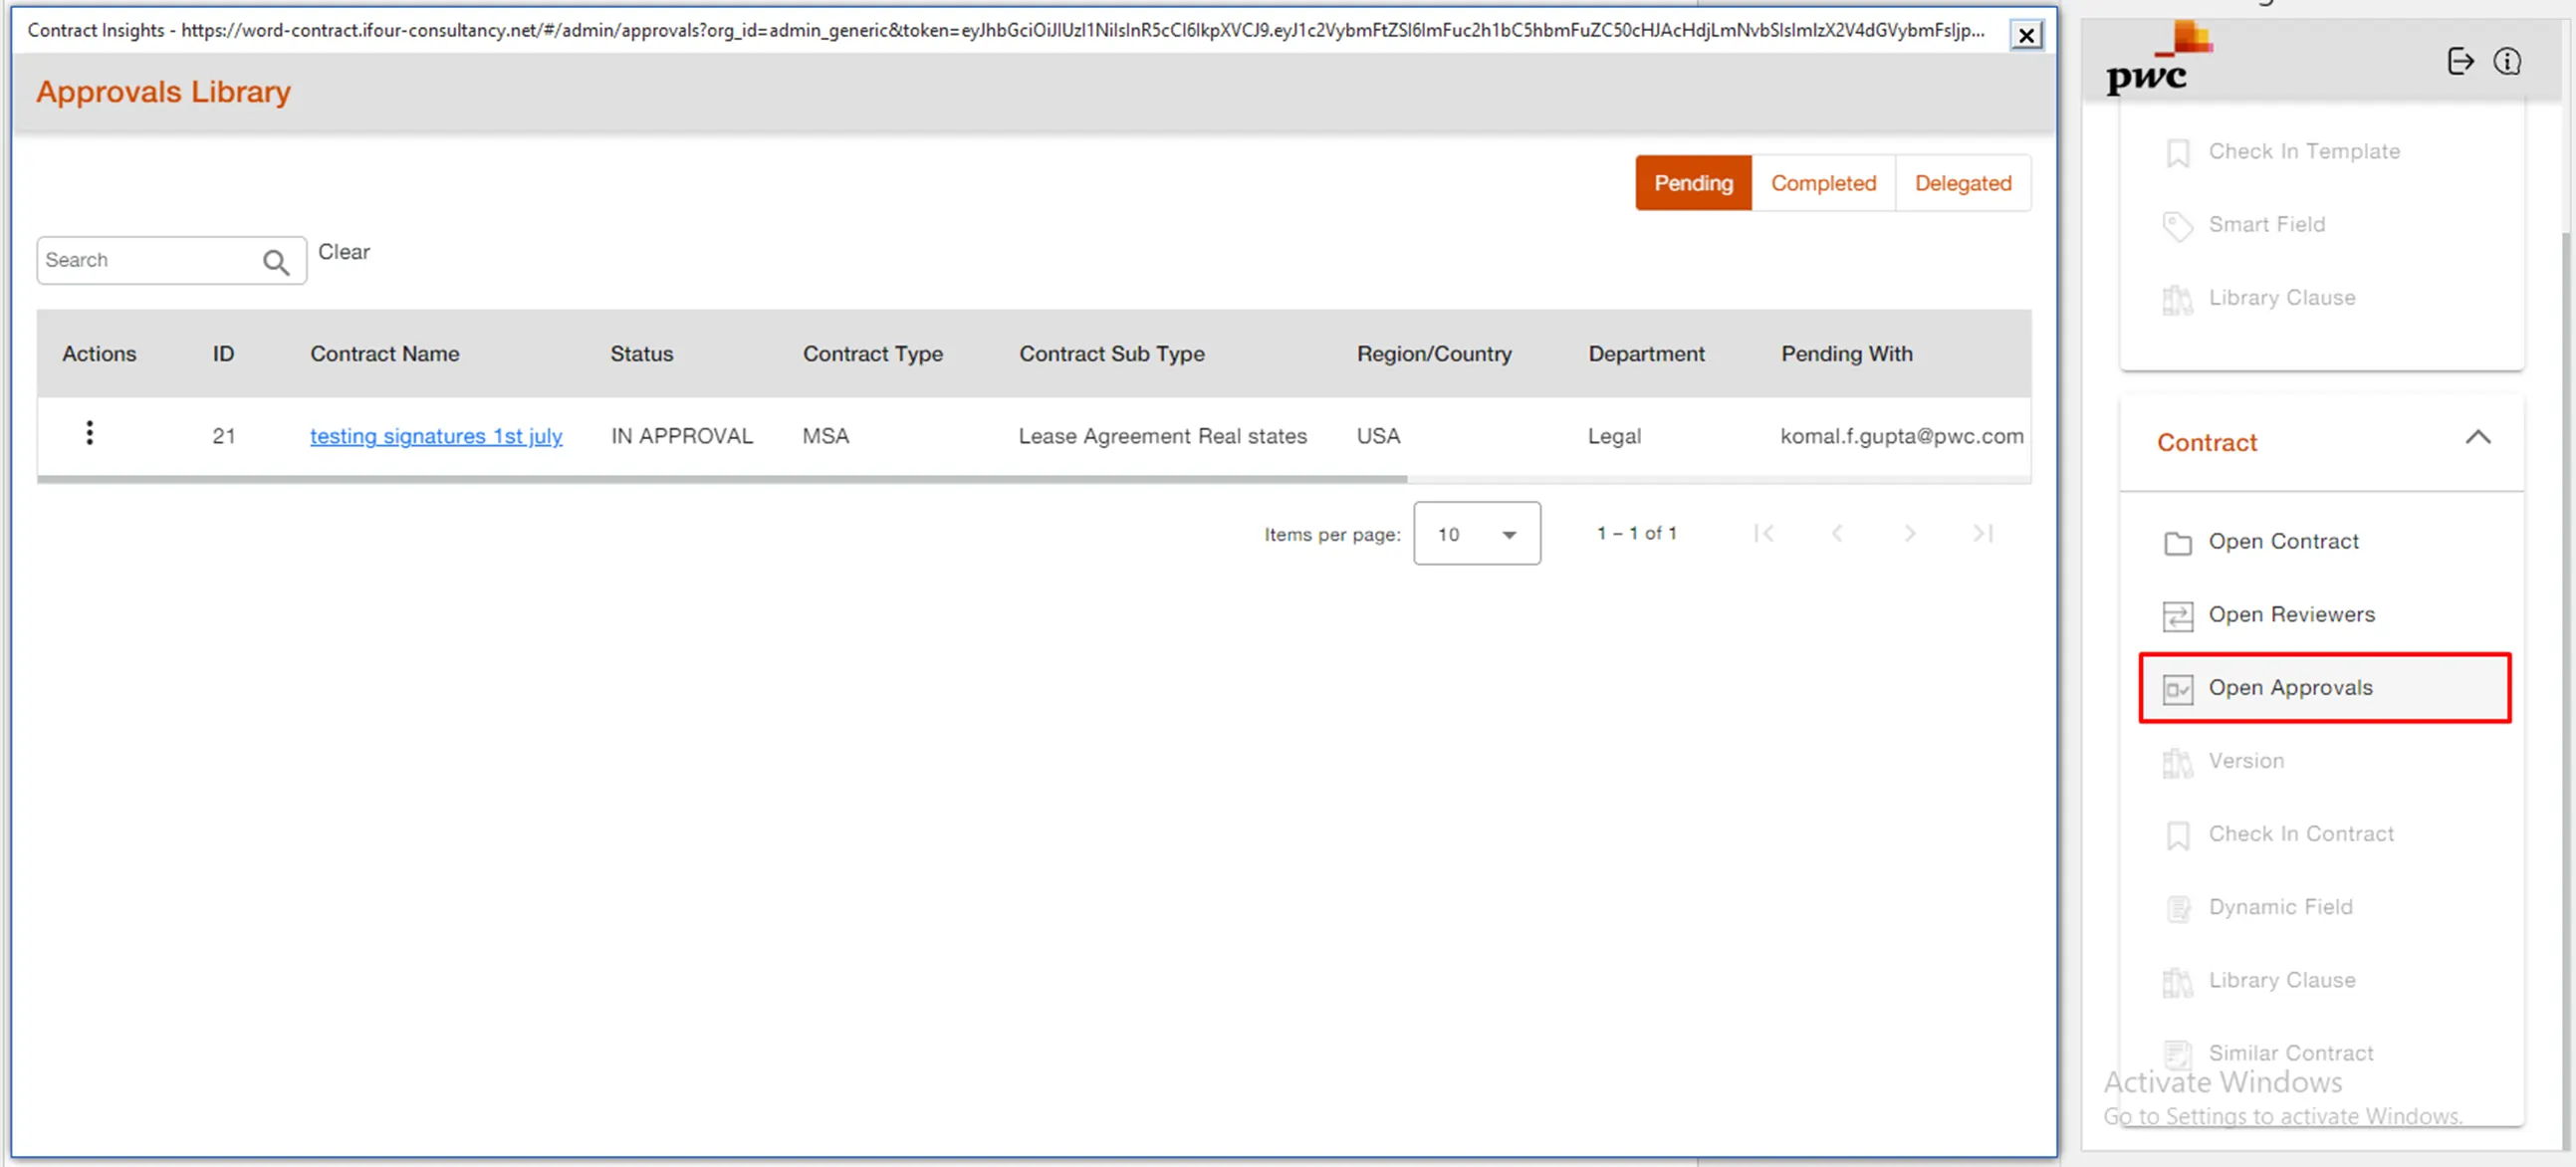
Task: Click the Contract section header
Action: (x=2321, y=443)
